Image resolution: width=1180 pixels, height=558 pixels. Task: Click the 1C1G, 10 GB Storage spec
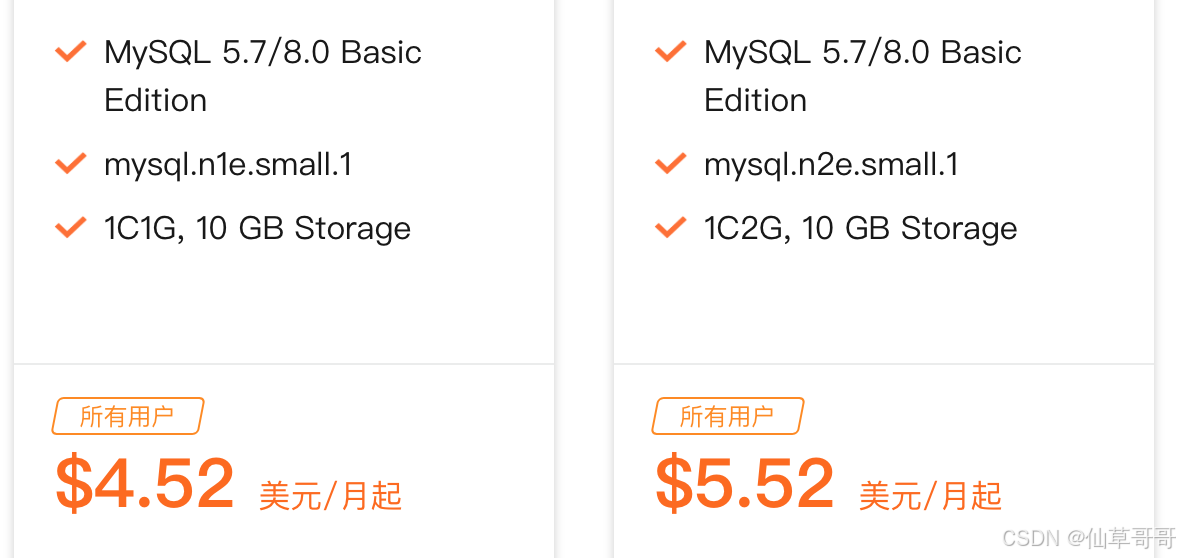257,229
